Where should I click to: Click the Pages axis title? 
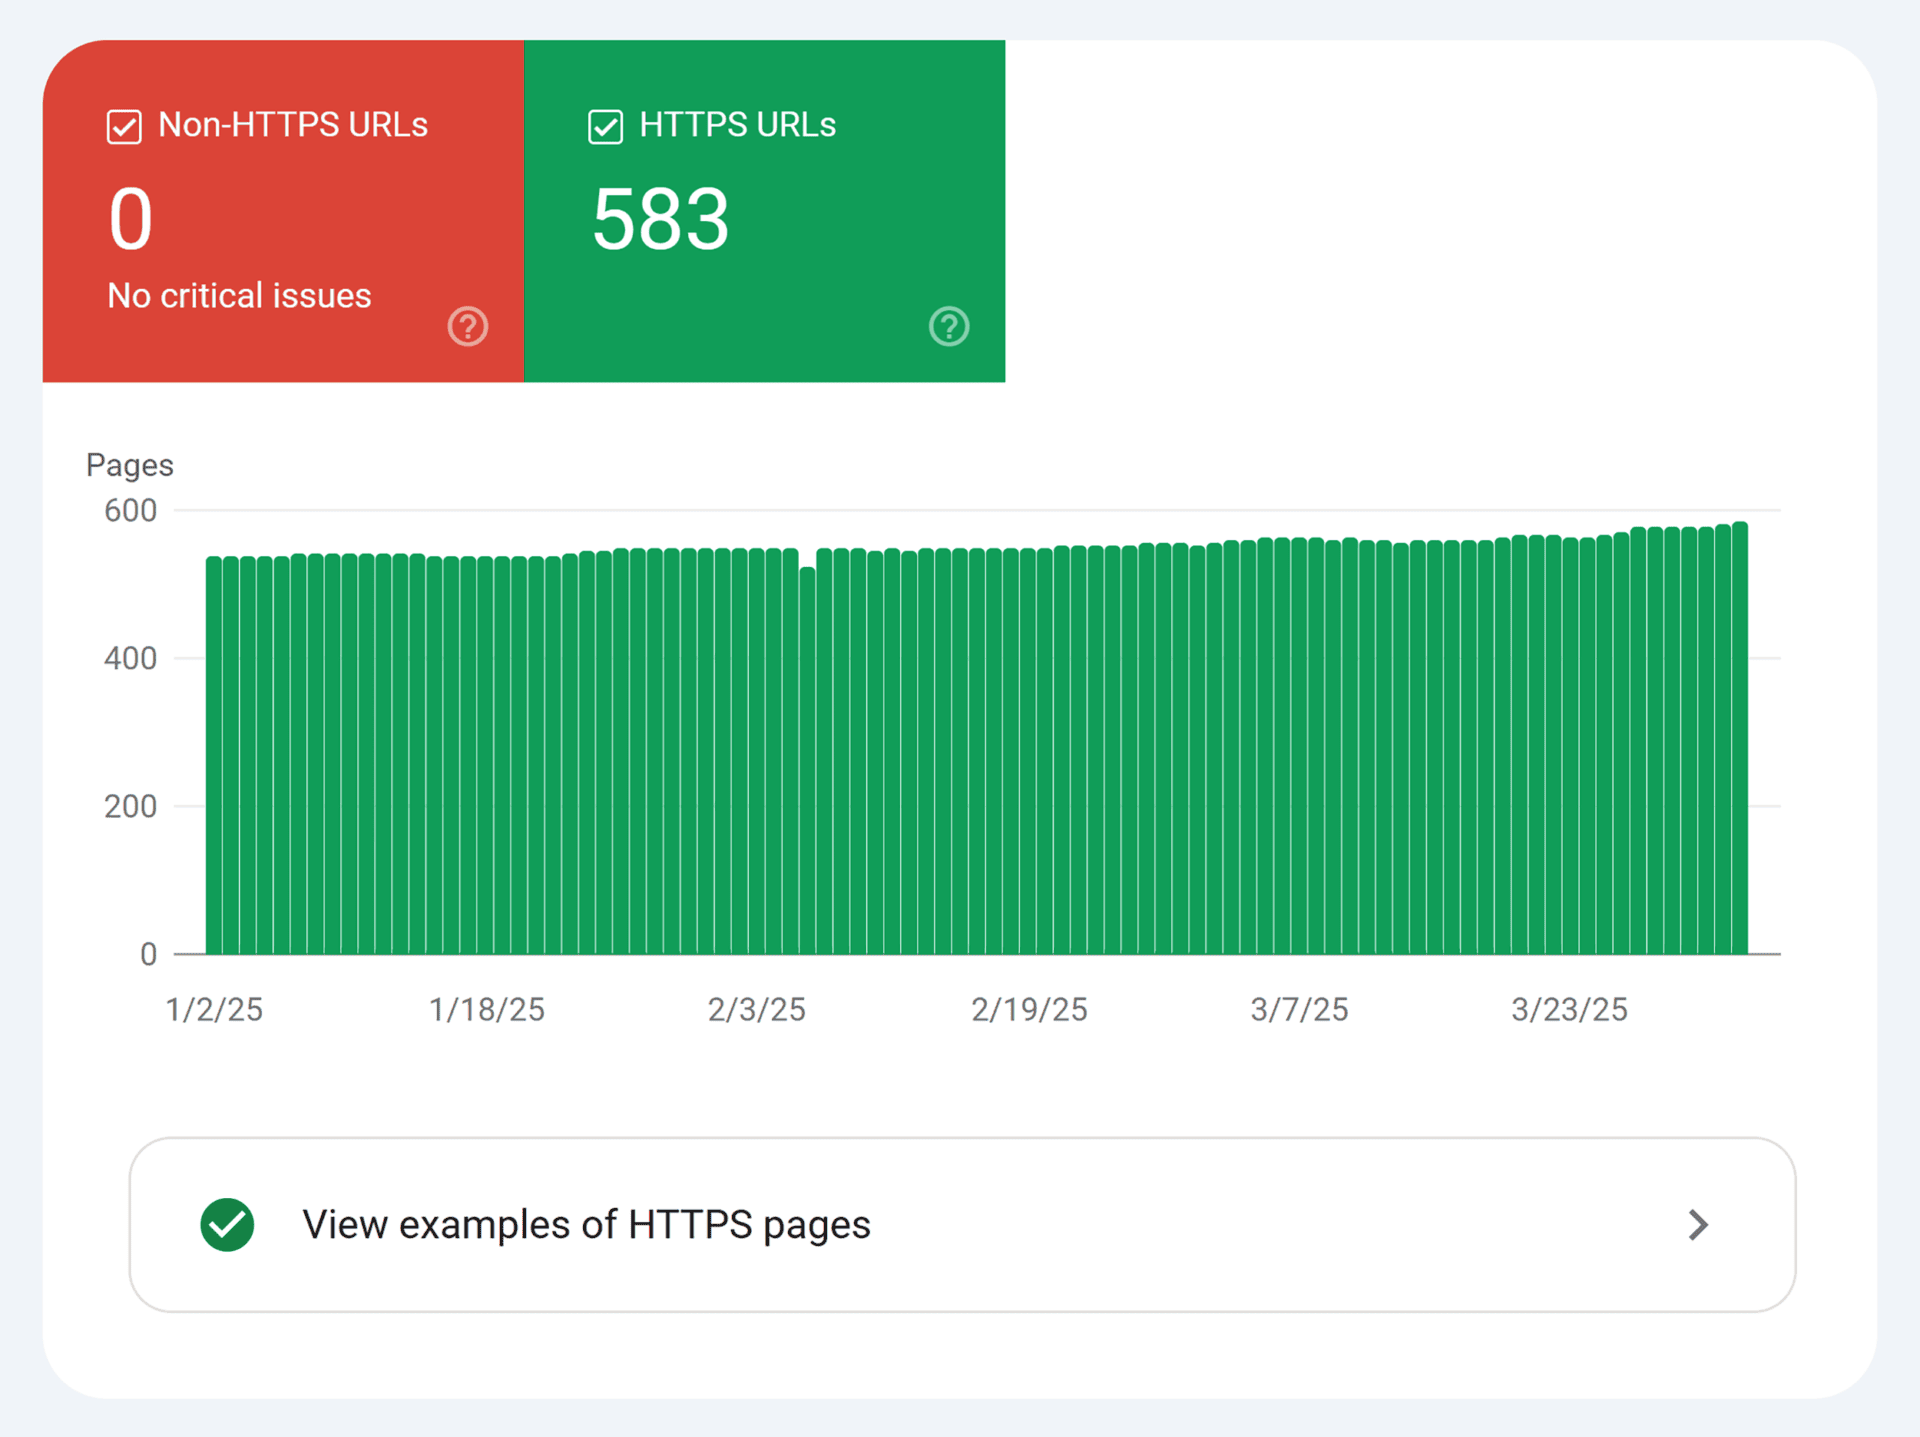pos(130,465)
